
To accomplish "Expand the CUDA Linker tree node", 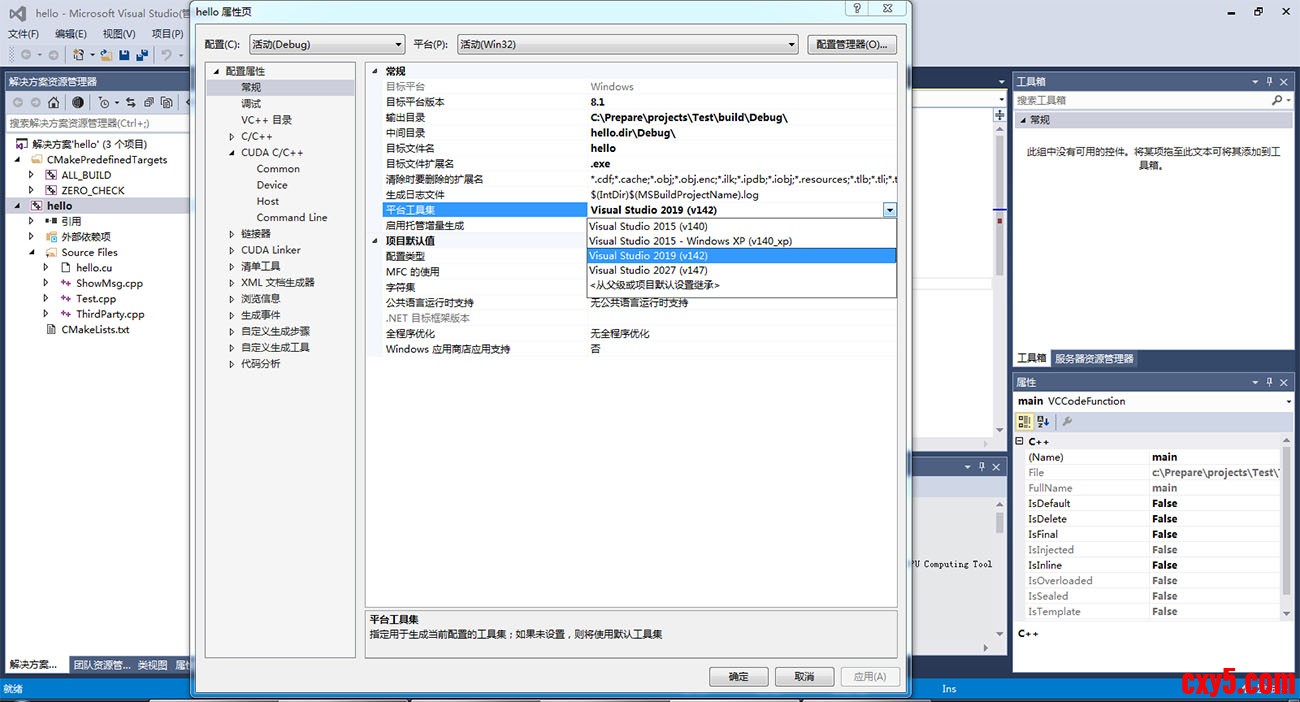I will click(232, 250).
